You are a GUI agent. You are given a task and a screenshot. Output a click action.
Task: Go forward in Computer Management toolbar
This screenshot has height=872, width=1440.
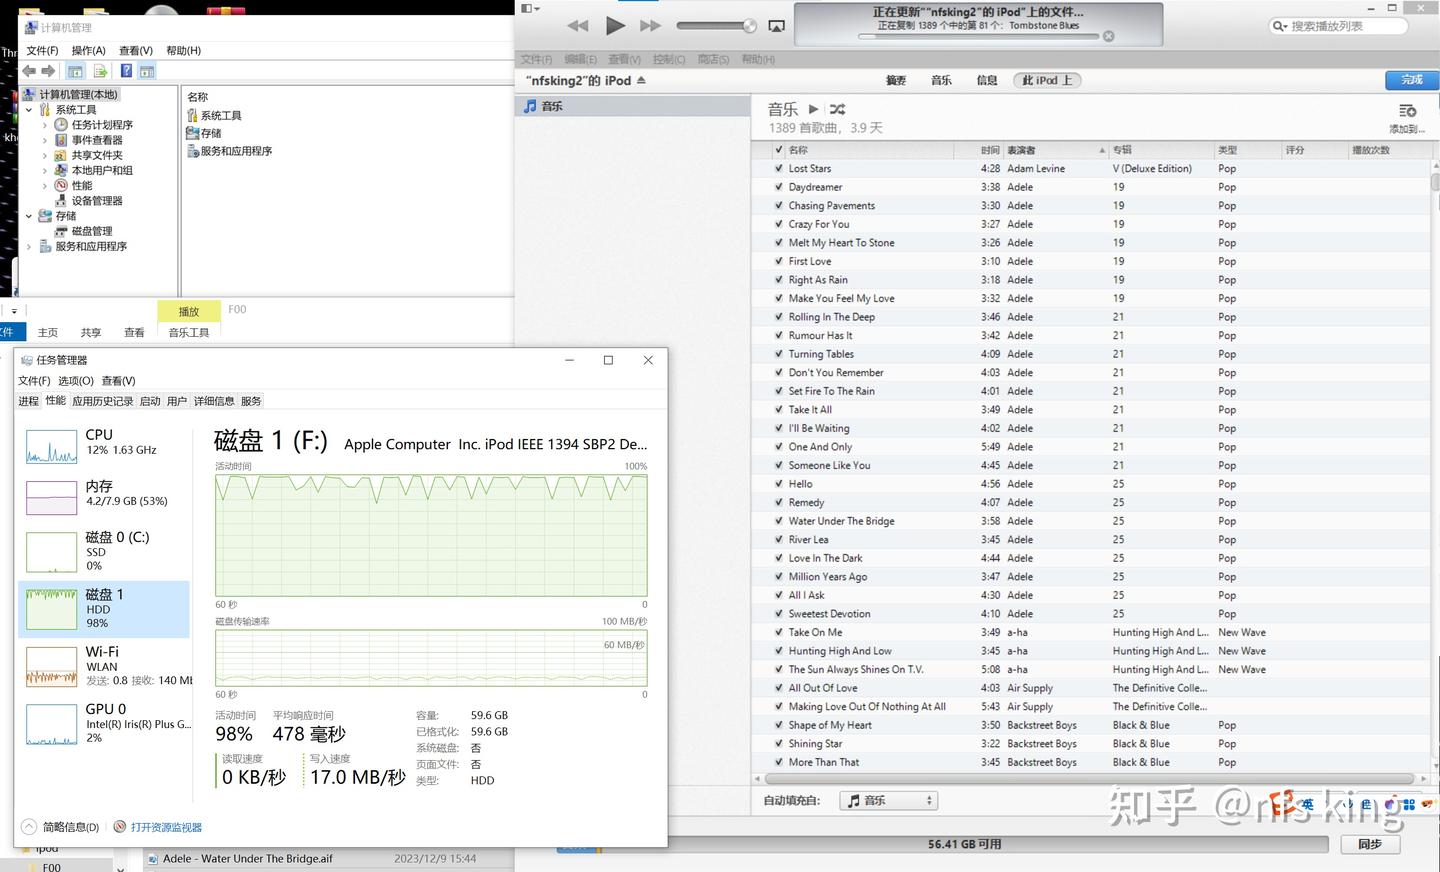coord(48,71)
